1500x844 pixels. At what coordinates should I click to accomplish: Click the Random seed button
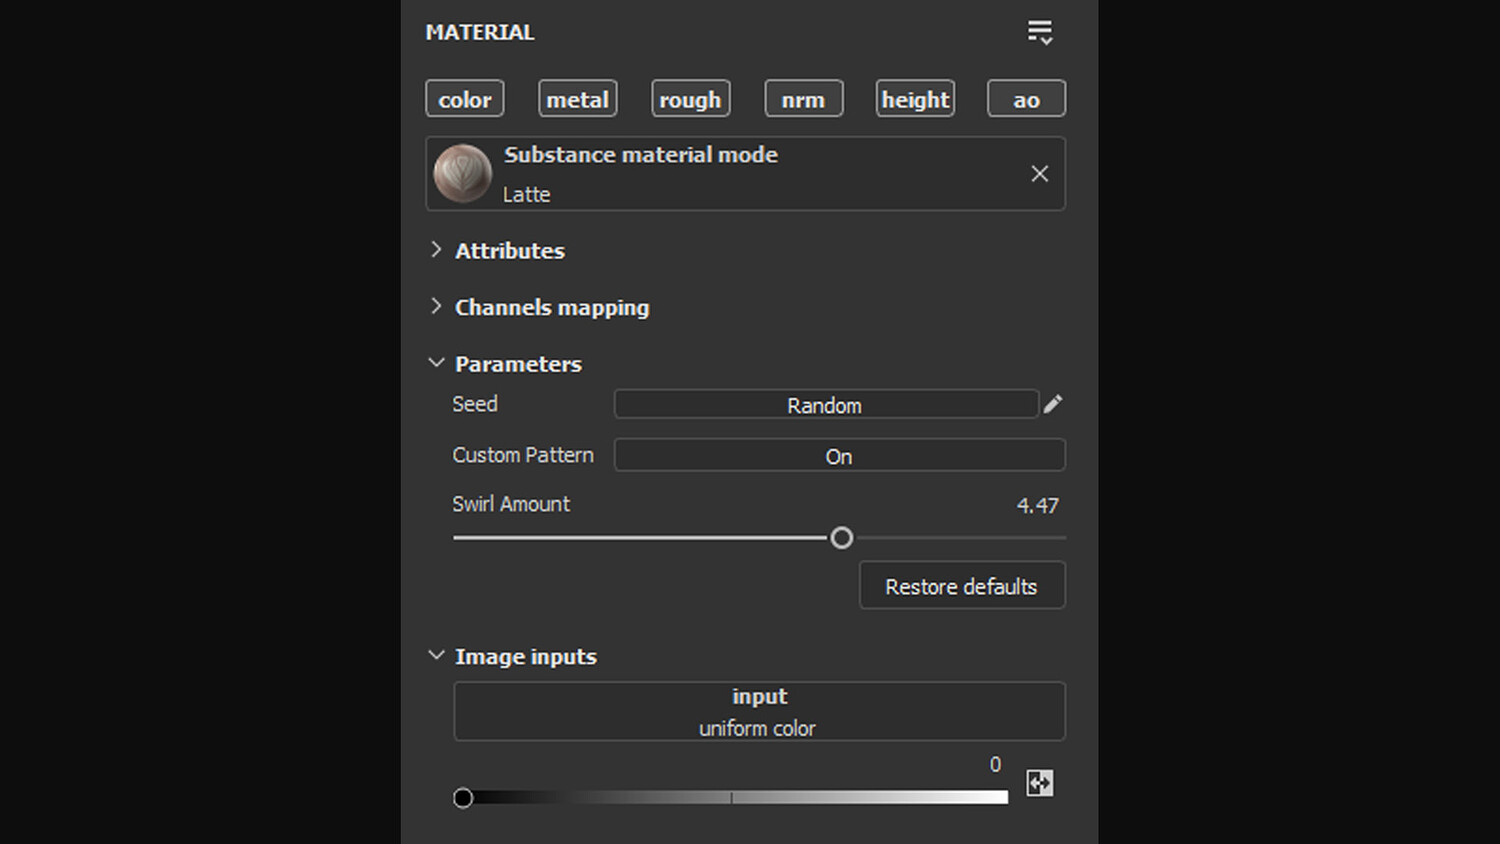pyautogui.click(x=825, y=405)
